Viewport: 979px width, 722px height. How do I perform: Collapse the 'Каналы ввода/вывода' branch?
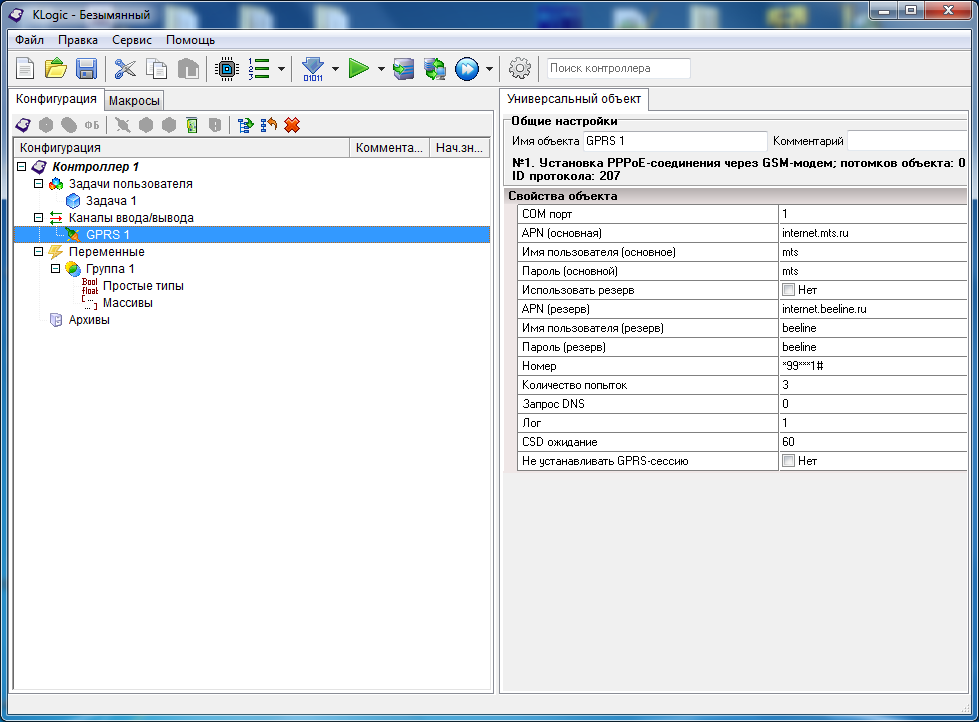39,218
